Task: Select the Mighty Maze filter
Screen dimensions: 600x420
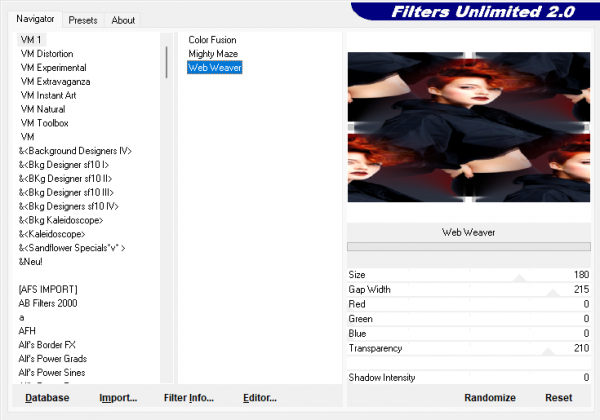Action: point(213,54)
